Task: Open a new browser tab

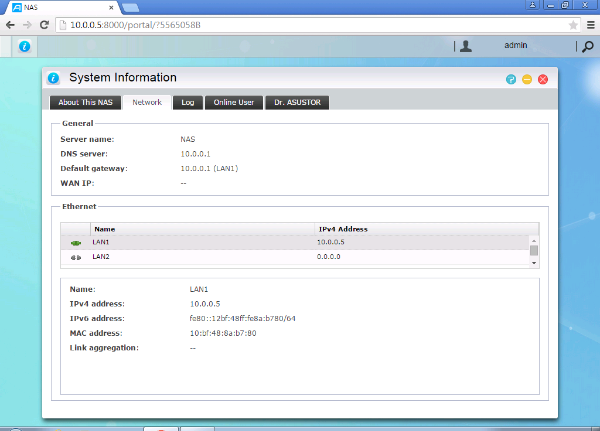Action: pyautogui.click(x=131, y=7)
